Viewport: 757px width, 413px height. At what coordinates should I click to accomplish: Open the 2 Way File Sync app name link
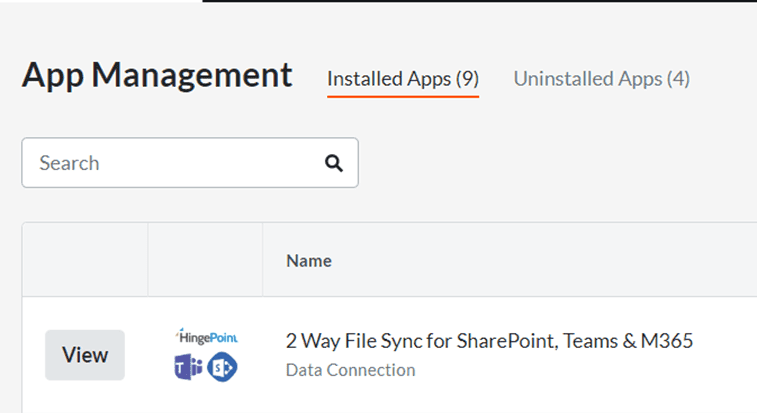489,341
